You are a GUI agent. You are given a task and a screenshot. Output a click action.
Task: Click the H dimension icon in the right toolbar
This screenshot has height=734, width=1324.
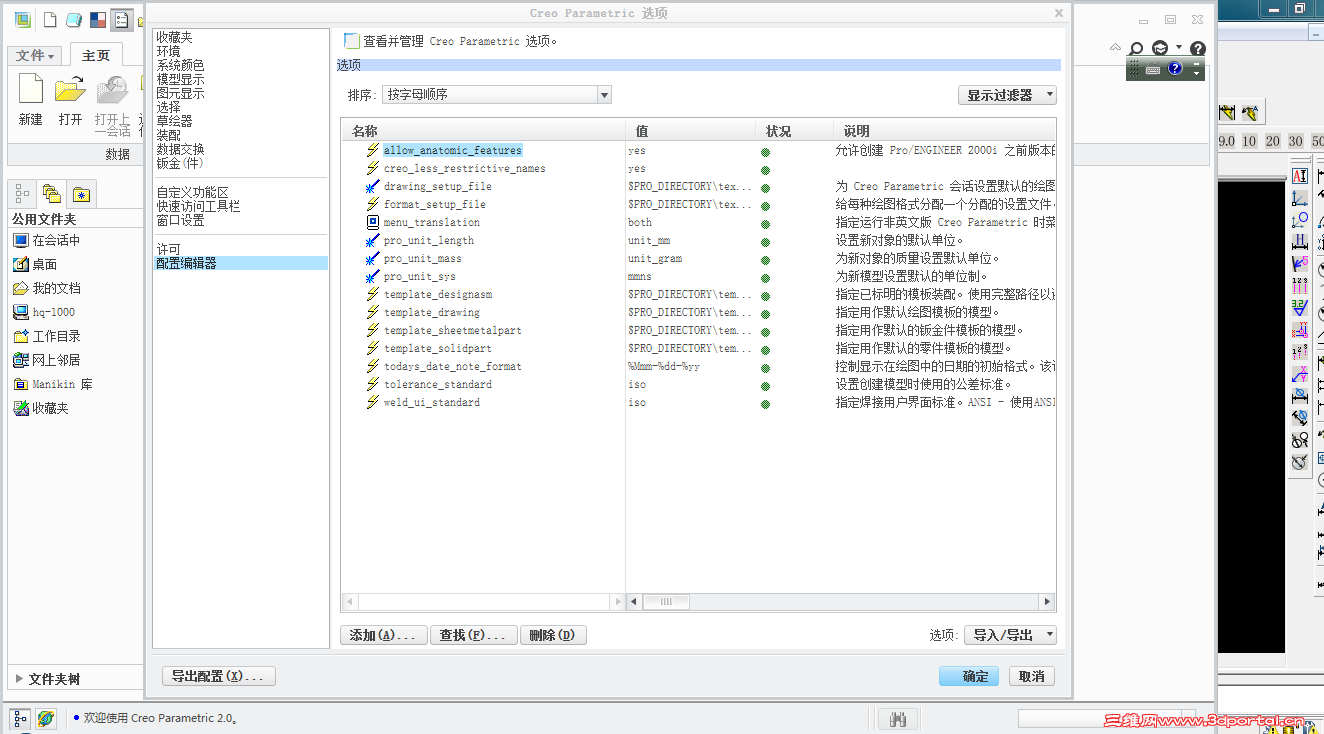tap(1300, 242)
